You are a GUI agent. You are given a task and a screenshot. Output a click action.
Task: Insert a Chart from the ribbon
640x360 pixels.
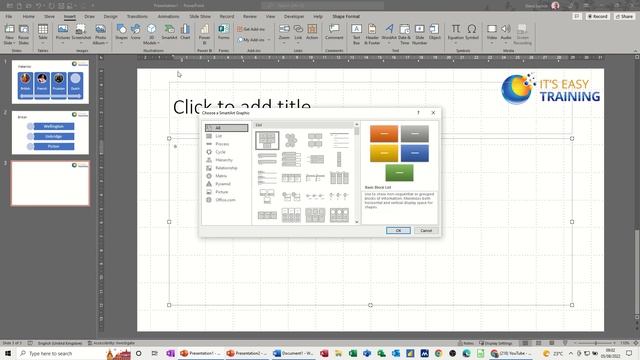pyautogui.click(x=185, y=32)
